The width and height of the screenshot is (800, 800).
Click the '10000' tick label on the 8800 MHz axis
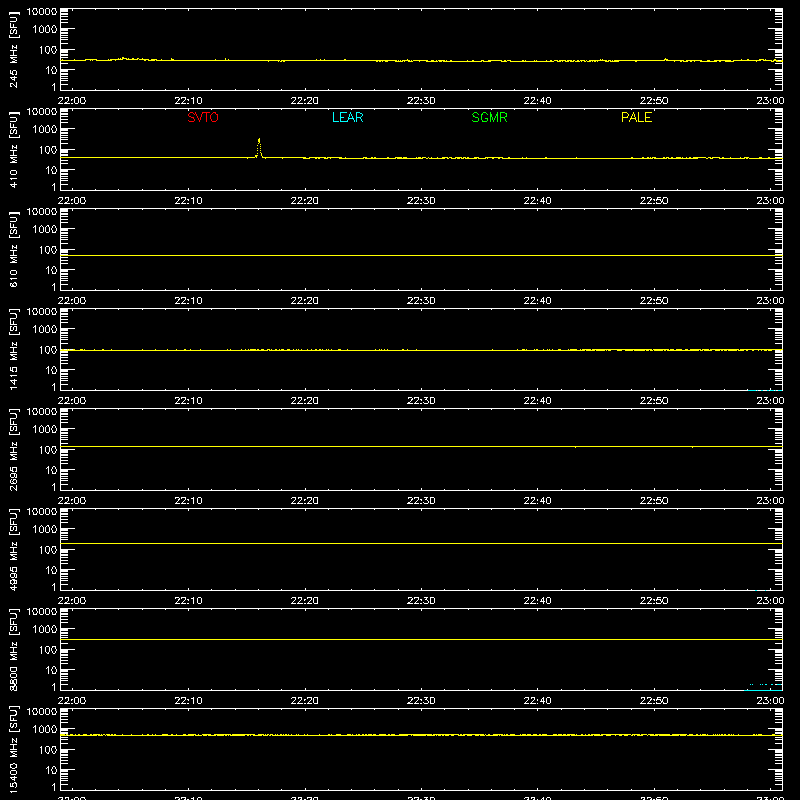point(42,612)
